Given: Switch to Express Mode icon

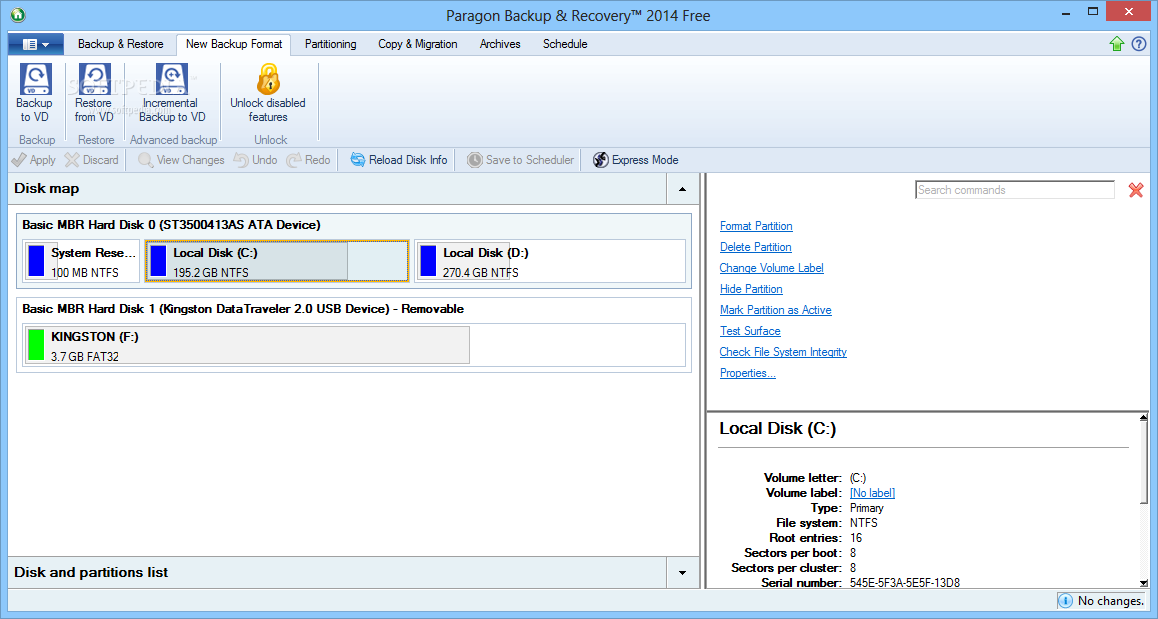Looking at the screenshot, I should tap(600, 160).
